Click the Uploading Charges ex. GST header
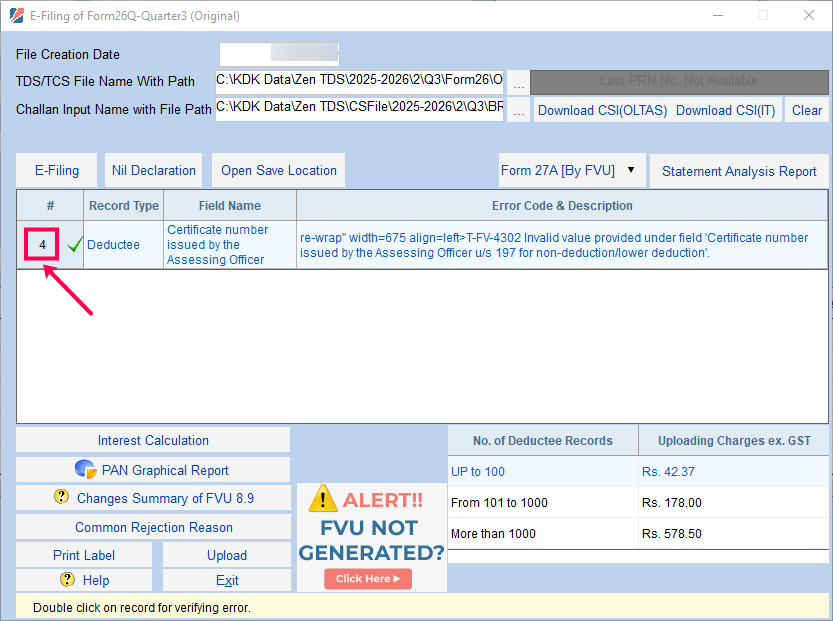 [x=734, y=440]
